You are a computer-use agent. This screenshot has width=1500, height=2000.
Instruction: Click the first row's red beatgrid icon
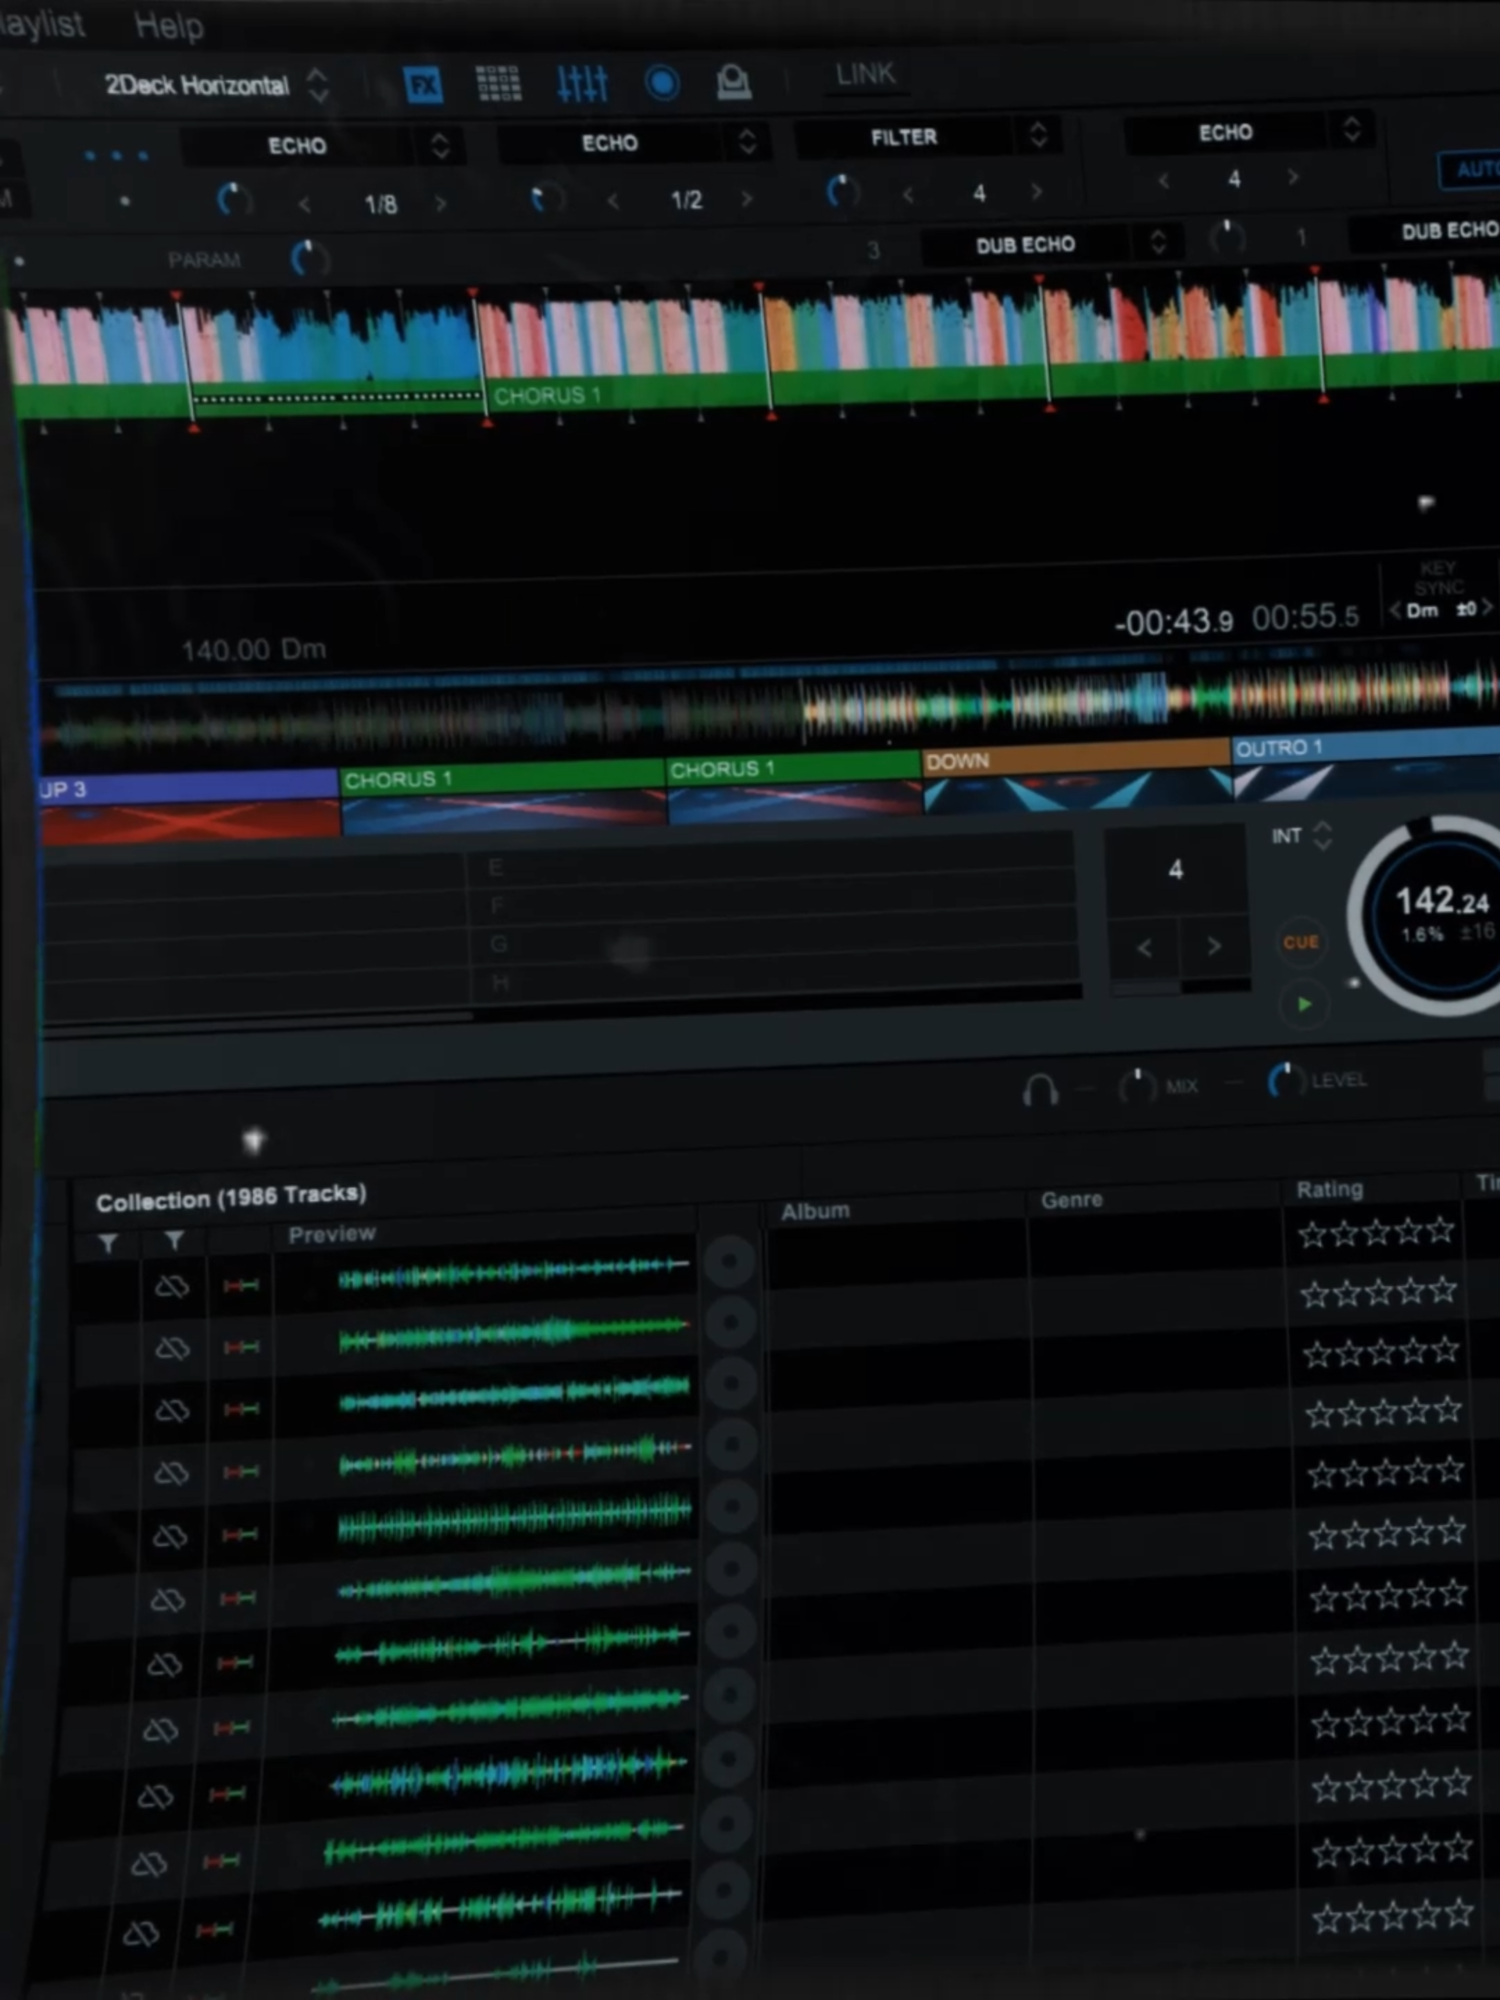click(x=240, y=1285)
